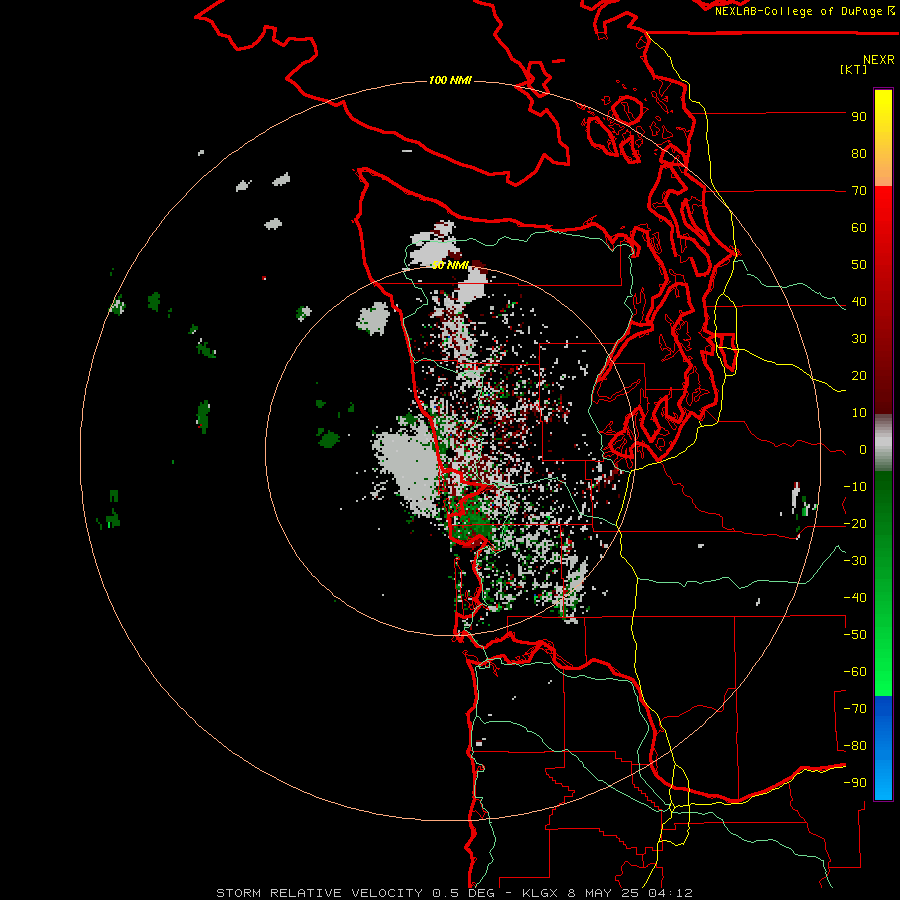Click the -10 value on velocity scale

point(855,487)
